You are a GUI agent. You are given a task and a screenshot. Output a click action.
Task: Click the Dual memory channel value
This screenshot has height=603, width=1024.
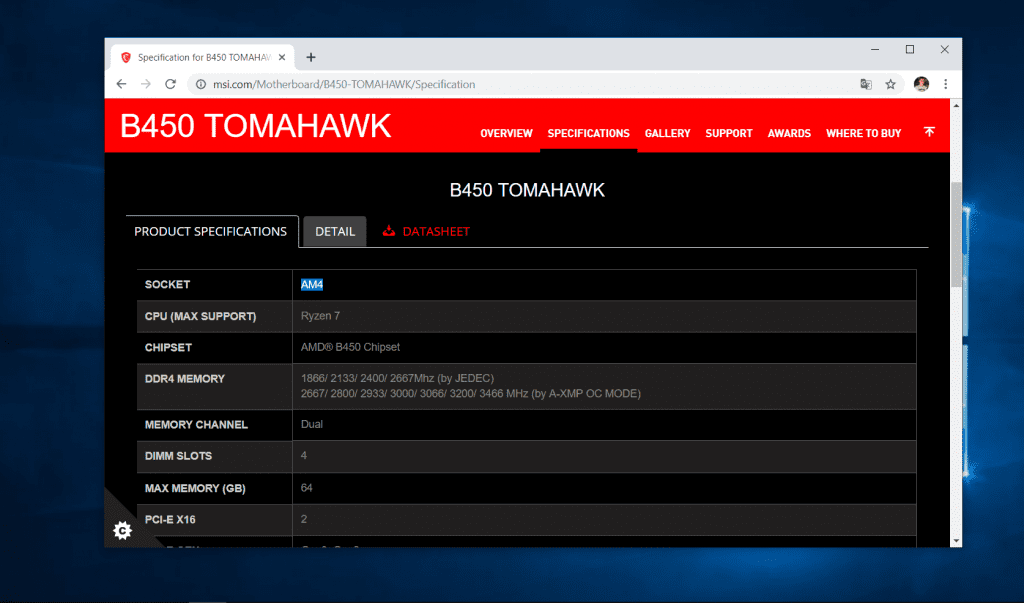coord(312,424)
